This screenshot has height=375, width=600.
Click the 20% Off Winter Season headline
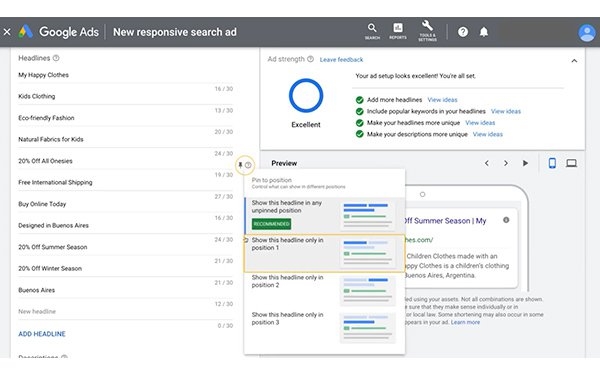click(126, 269)
